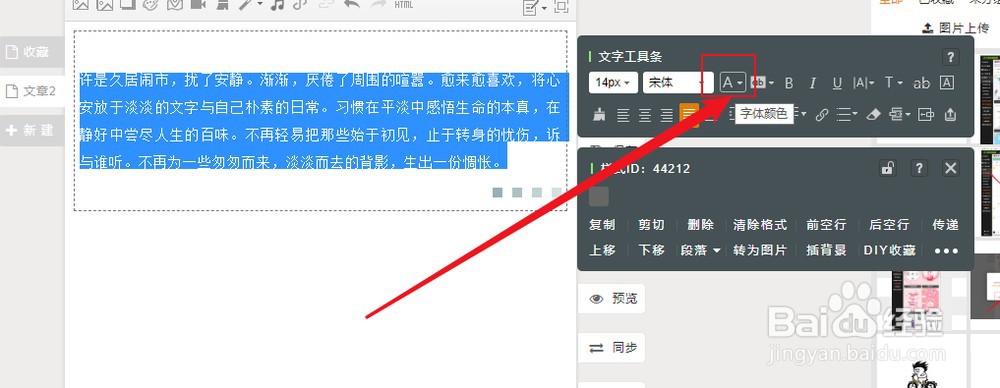Click the 同步 sync button
Screen dimensions: 1000x388
pyautogui.click(x=612, y=348)
